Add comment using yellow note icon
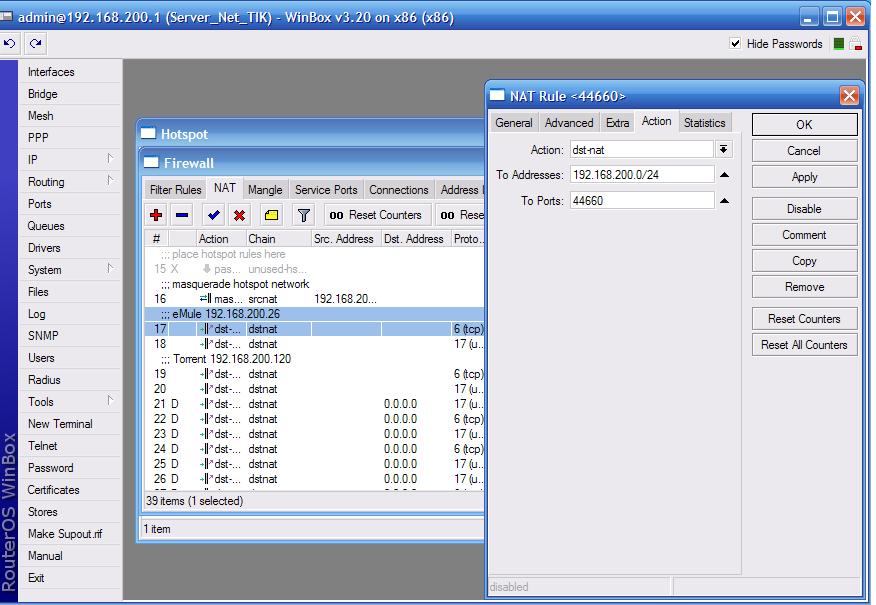This screenshot has height=605, width=876. (x=272, y=215)
